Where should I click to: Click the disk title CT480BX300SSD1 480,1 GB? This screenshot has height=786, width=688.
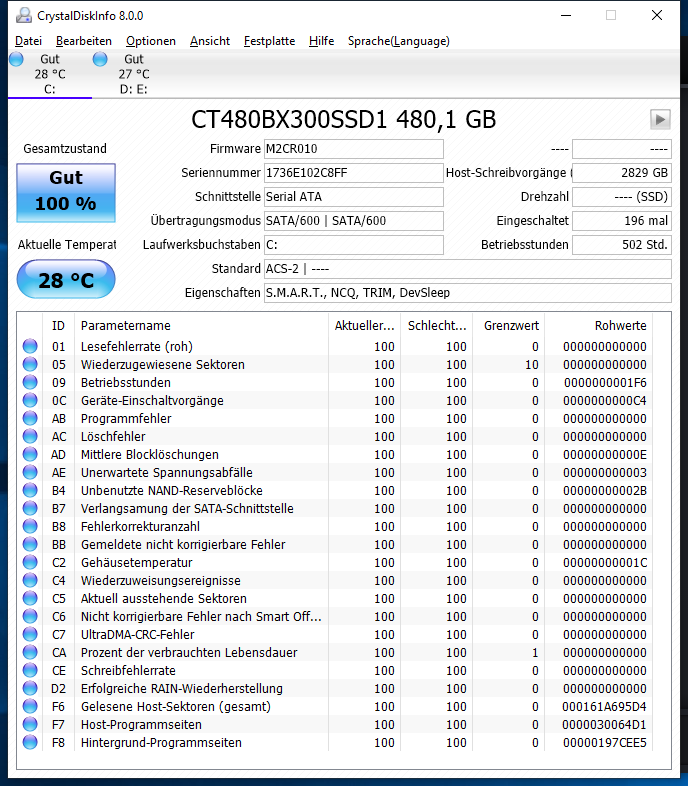343,120
